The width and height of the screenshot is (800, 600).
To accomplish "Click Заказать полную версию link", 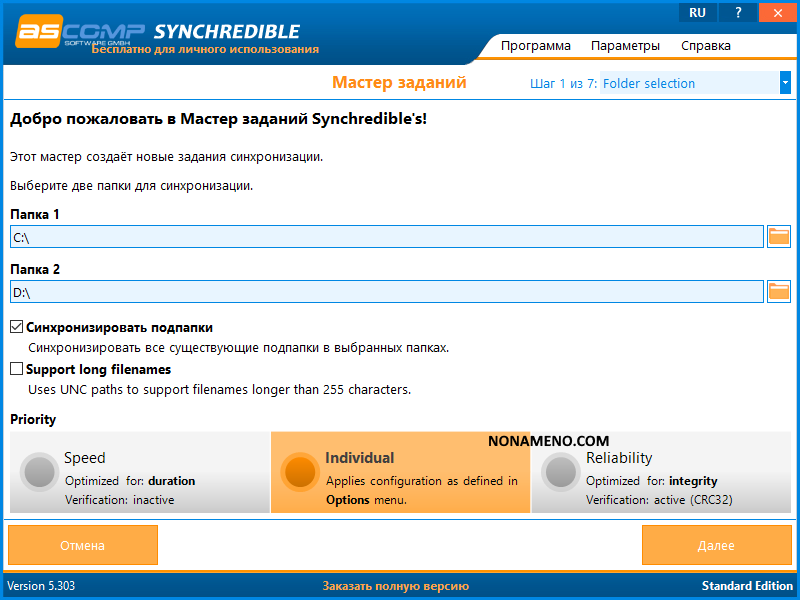I will click(x=395, y=586).
